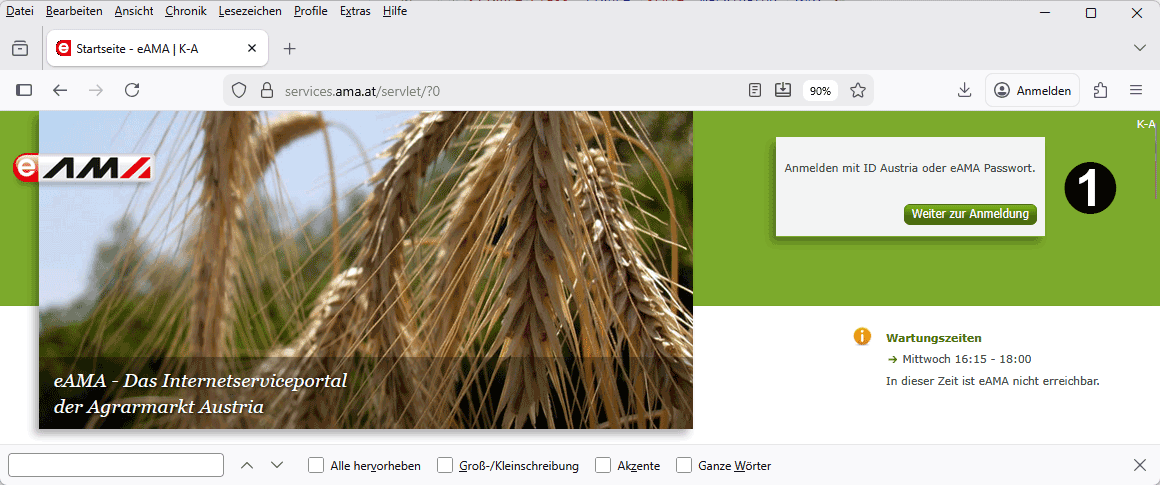The width and height of the screenshot is (1160, 485).
Task: Reset the 90% zoom level badge
Action: pyautogui.click(x=820, y=91)
